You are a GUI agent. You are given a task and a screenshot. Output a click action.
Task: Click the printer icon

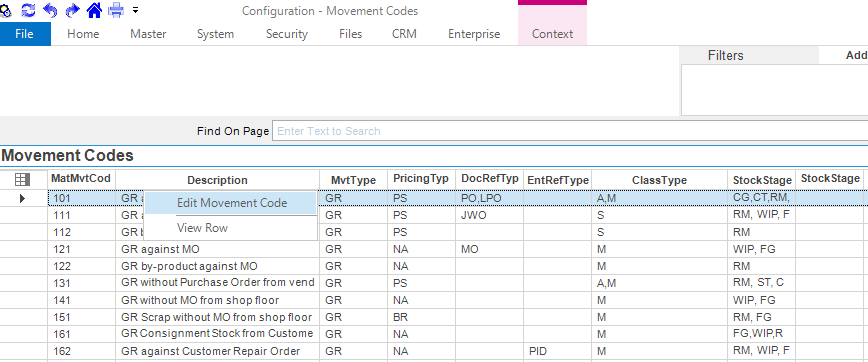pos(116,10)
